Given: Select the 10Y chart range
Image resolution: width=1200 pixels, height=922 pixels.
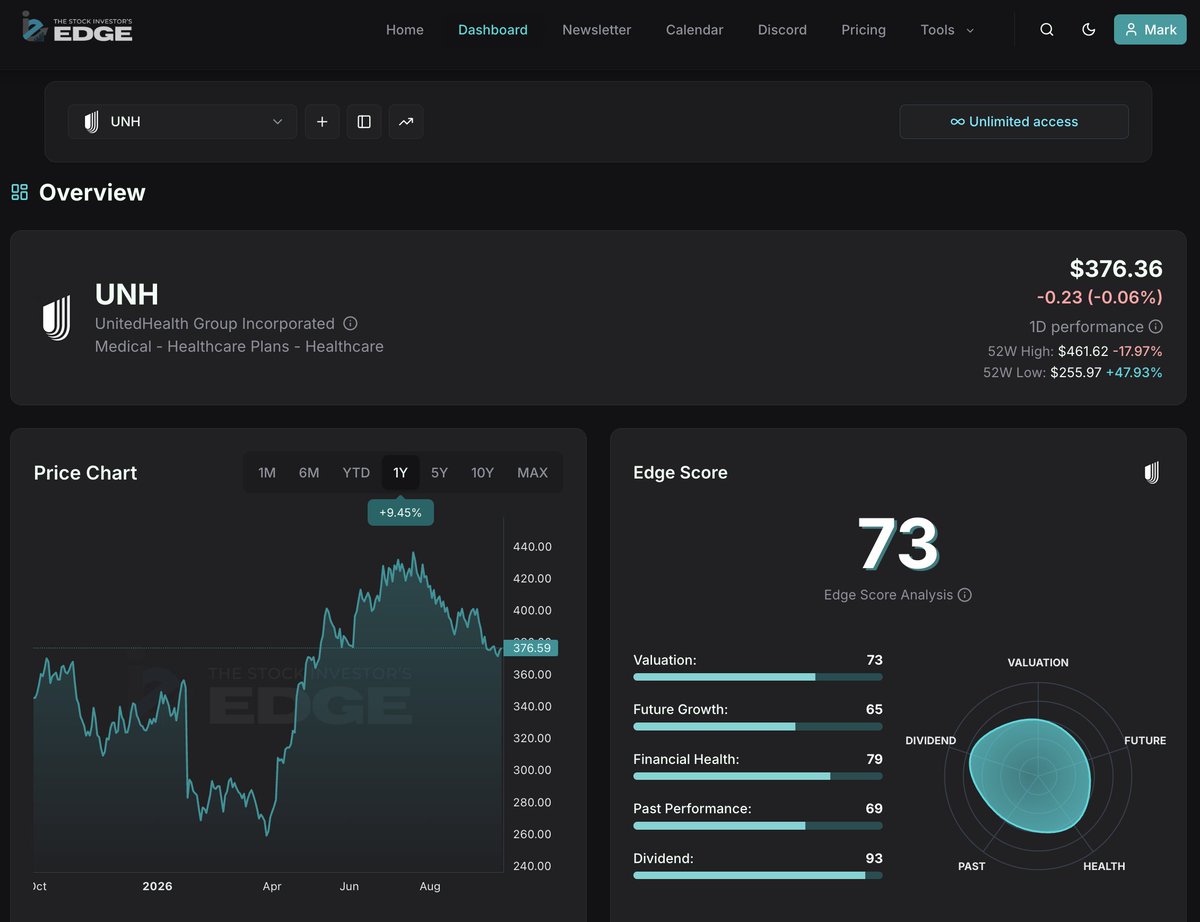Looking at the screenshot, I should pos(483,473).
